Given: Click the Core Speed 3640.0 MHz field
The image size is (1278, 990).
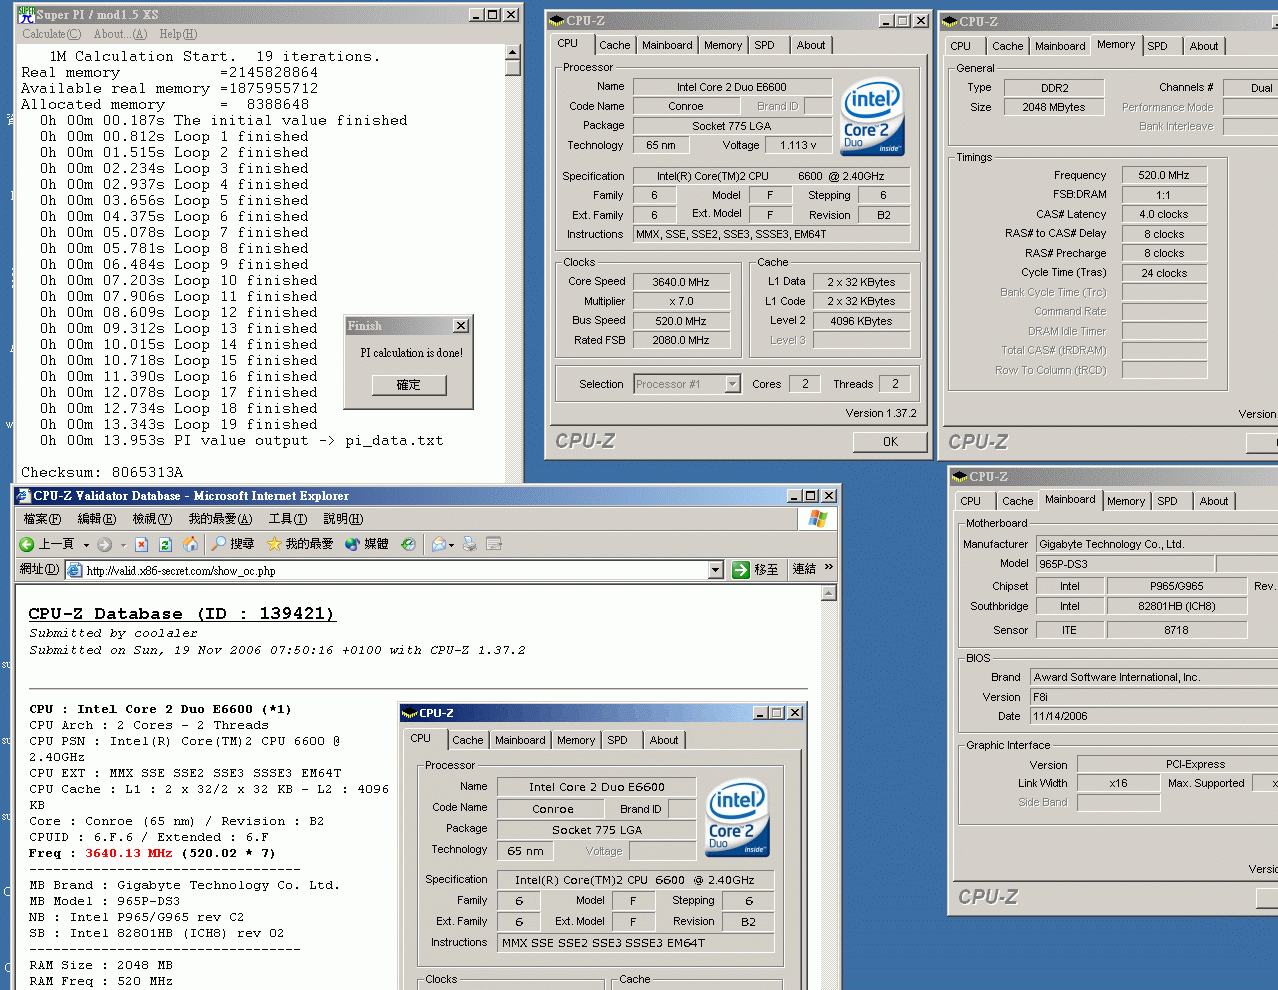Looking at the screenshot, I should coord(681,282).
